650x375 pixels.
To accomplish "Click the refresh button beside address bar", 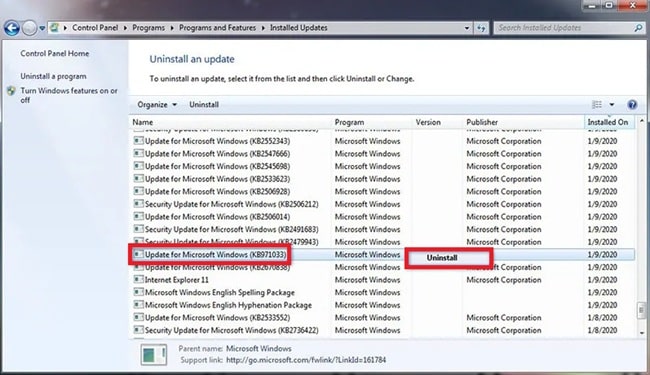I will 481,28.
